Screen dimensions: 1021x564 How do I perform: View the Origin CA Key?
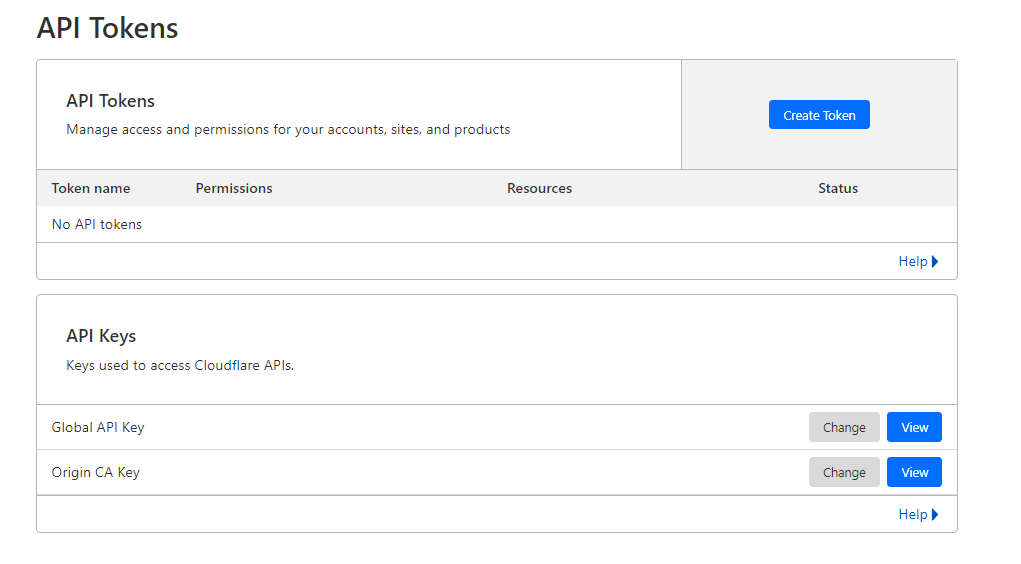tap(914, 472)
